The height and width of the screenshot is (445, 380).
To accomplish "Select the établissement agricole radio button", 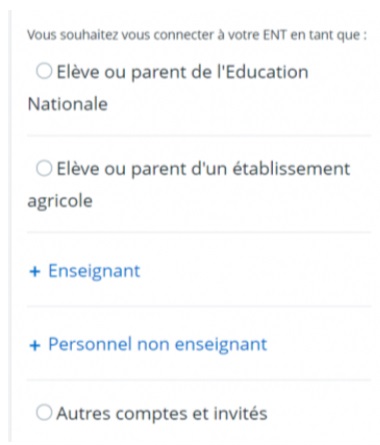I will click(44, 168).
